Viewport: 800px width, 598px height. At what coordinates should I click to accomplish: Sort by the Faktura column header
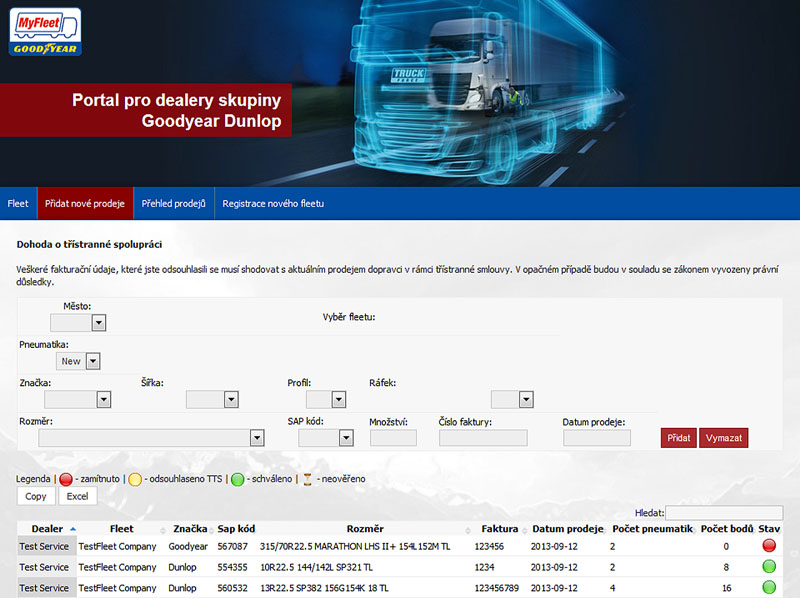[499, 529]
